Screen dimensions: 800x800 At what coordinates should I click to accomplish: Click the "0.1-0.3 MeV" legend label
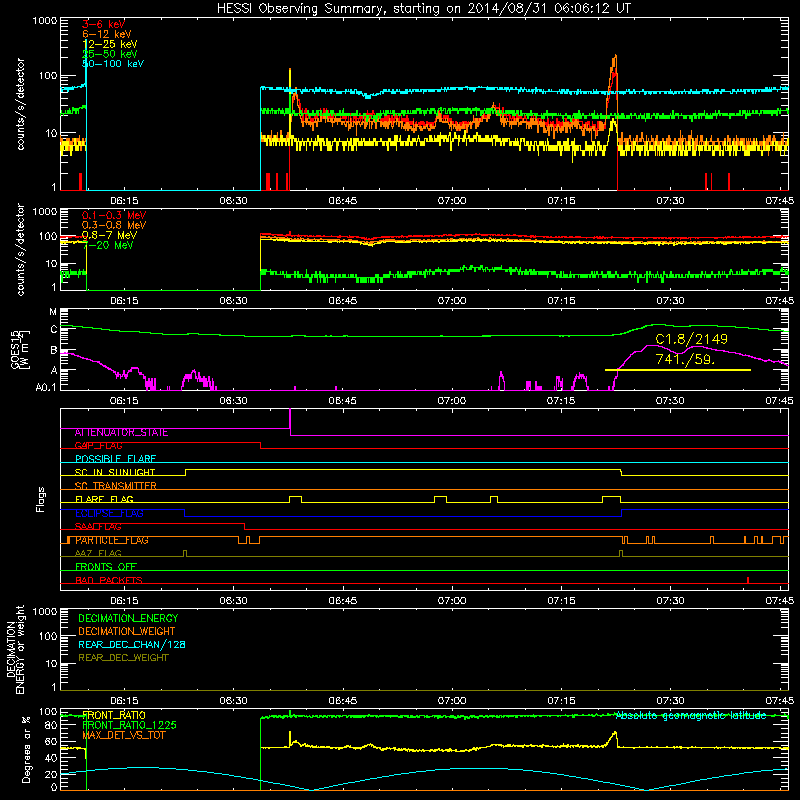point(114,215)
